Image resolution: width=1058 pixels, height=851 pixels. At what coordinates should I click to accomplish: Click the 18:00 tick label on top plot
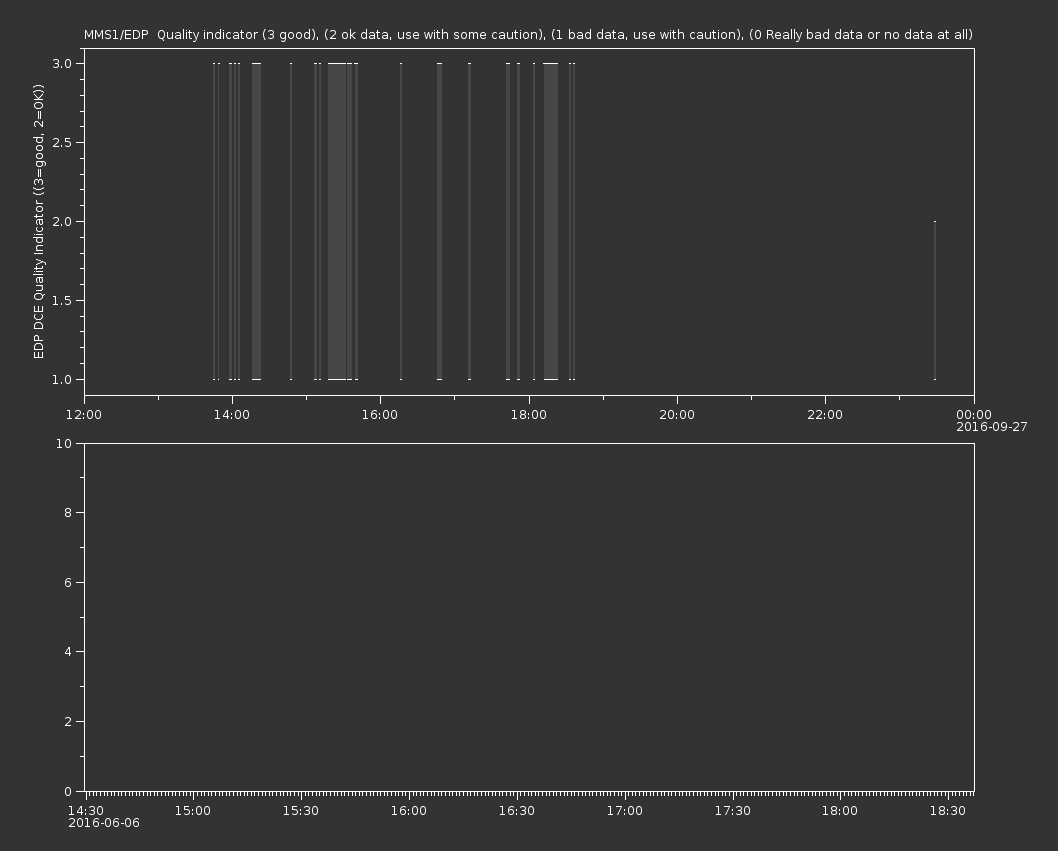click(528, 414)
